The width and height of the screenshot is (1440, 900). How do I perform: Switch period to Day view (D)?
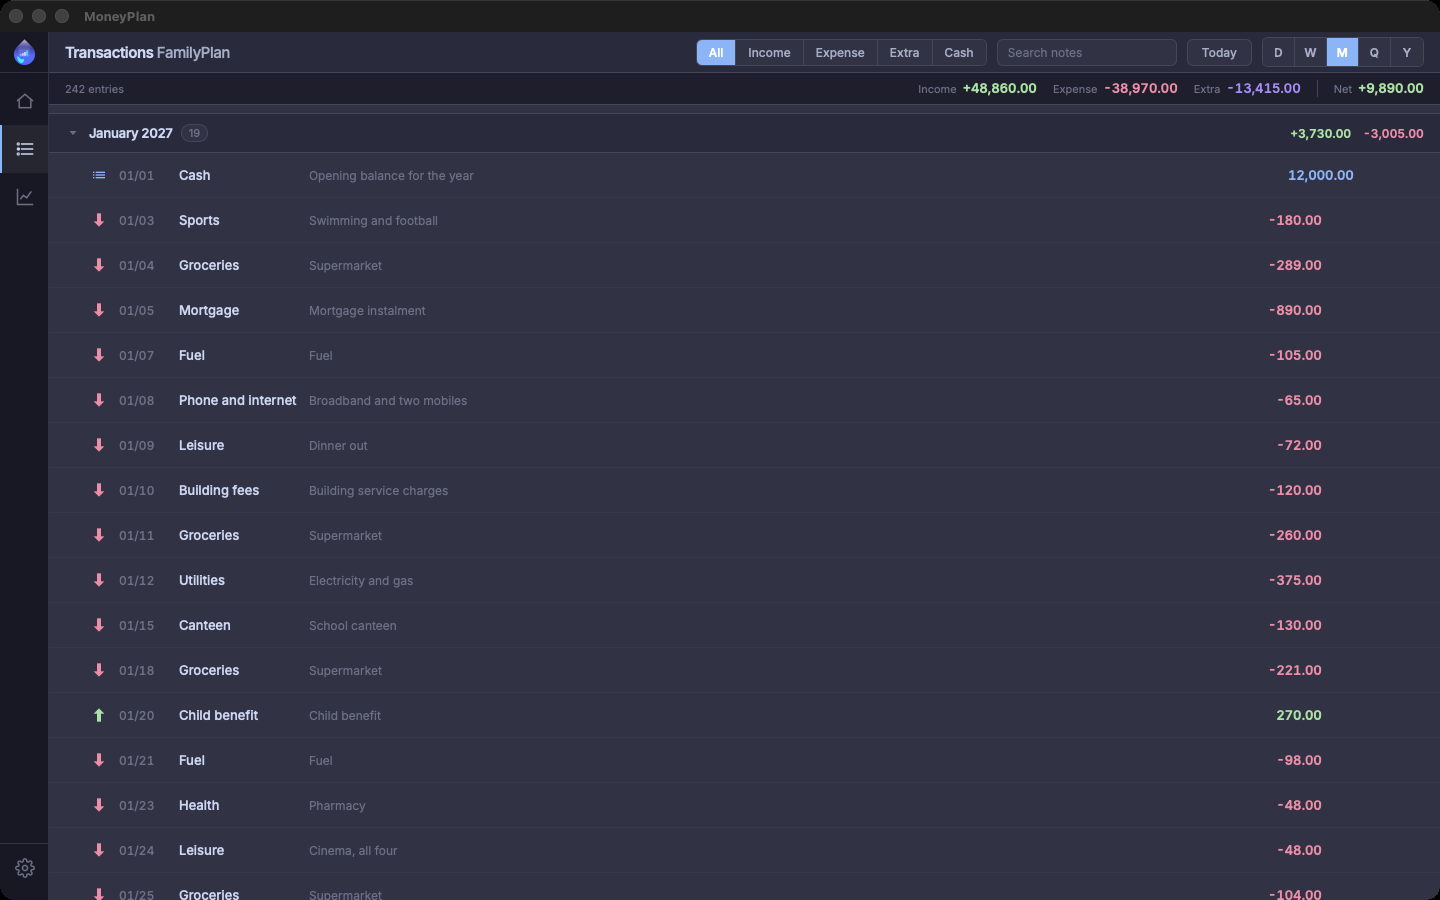point(1278,52)
